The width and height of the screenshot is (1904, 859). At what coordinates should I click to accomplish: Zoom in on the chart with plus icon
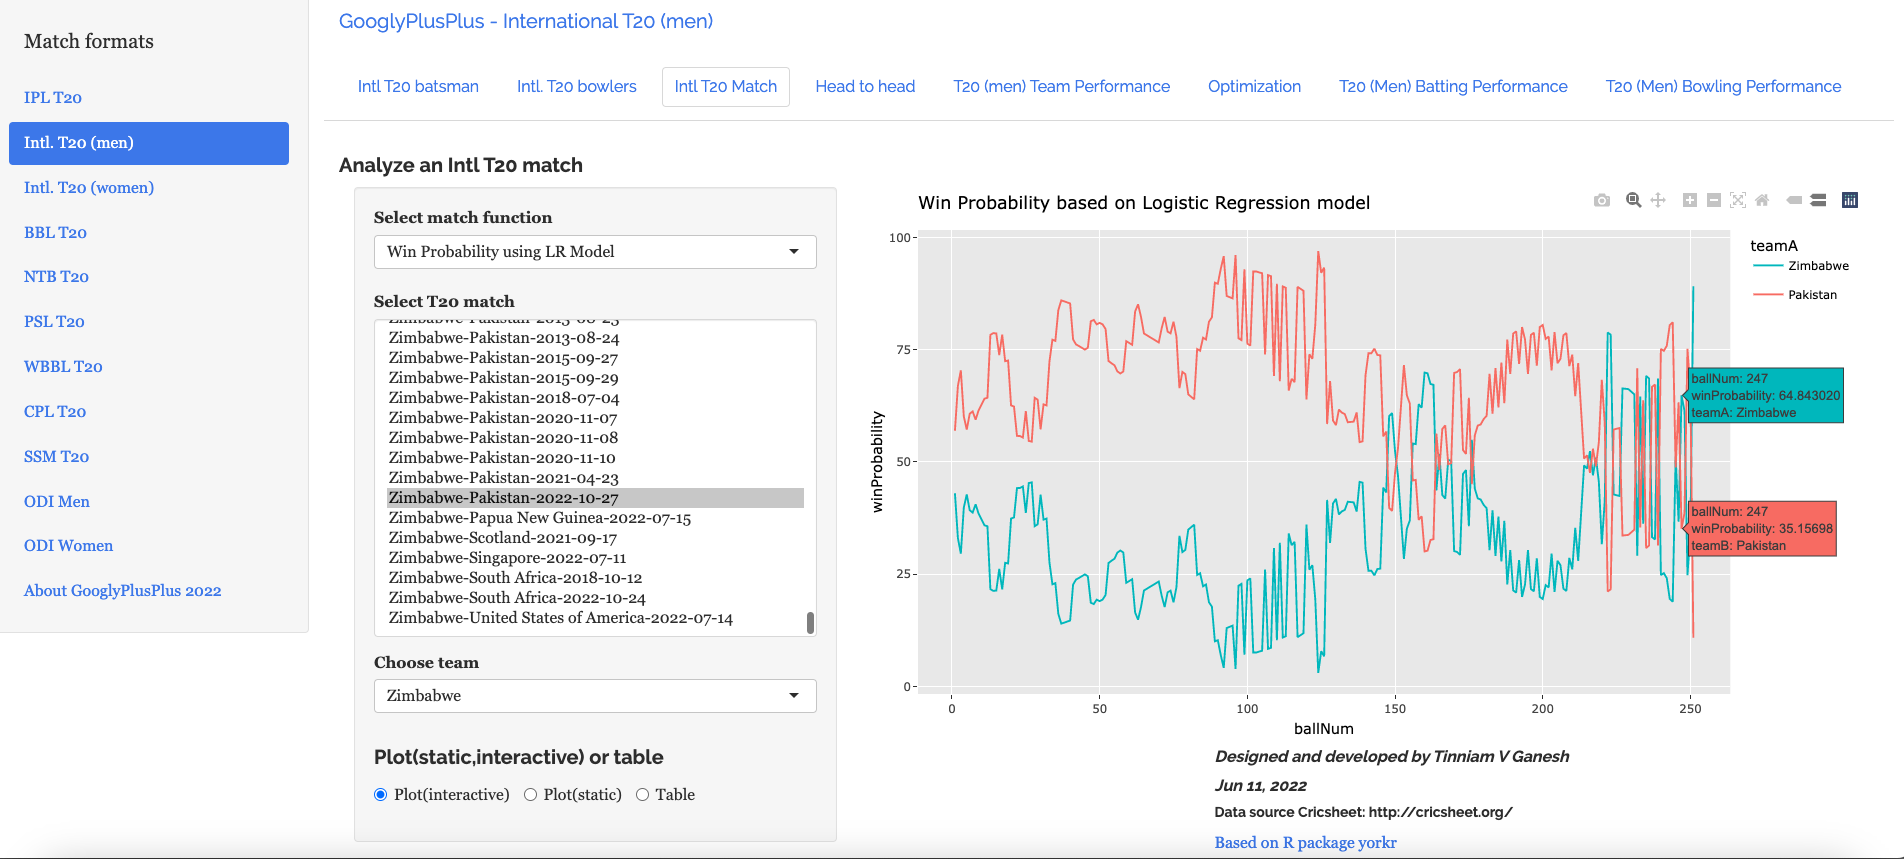point(1690,200)
